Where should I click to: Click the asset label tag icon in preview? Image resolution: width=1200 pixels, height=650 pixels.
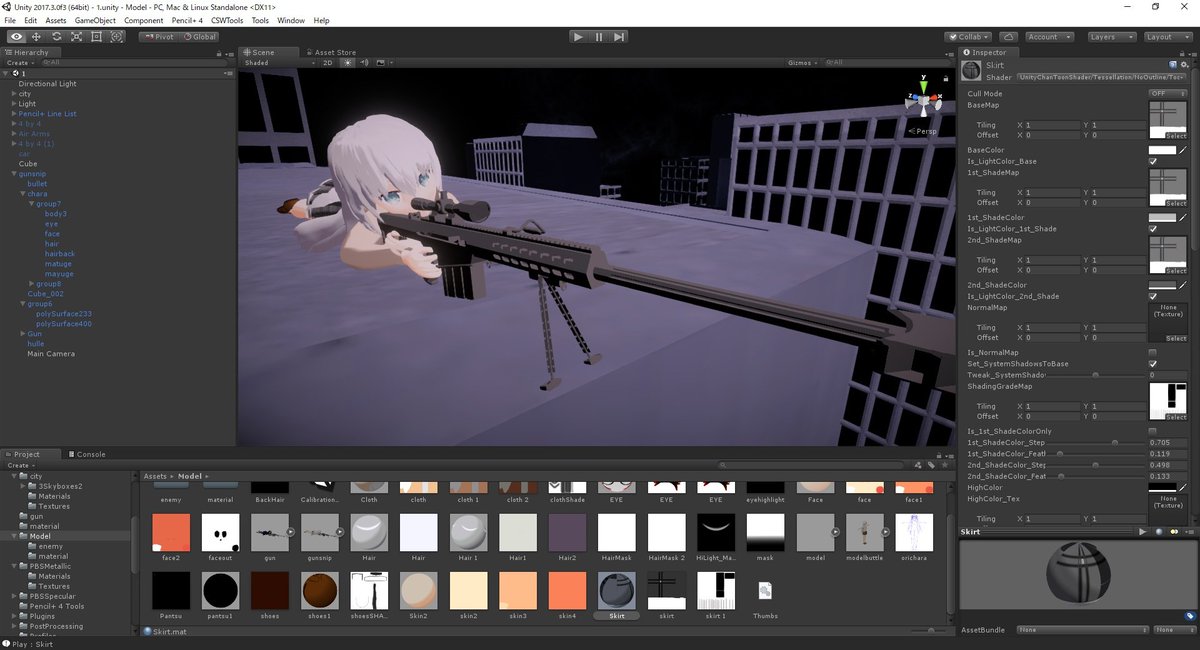click(1190, 616)
